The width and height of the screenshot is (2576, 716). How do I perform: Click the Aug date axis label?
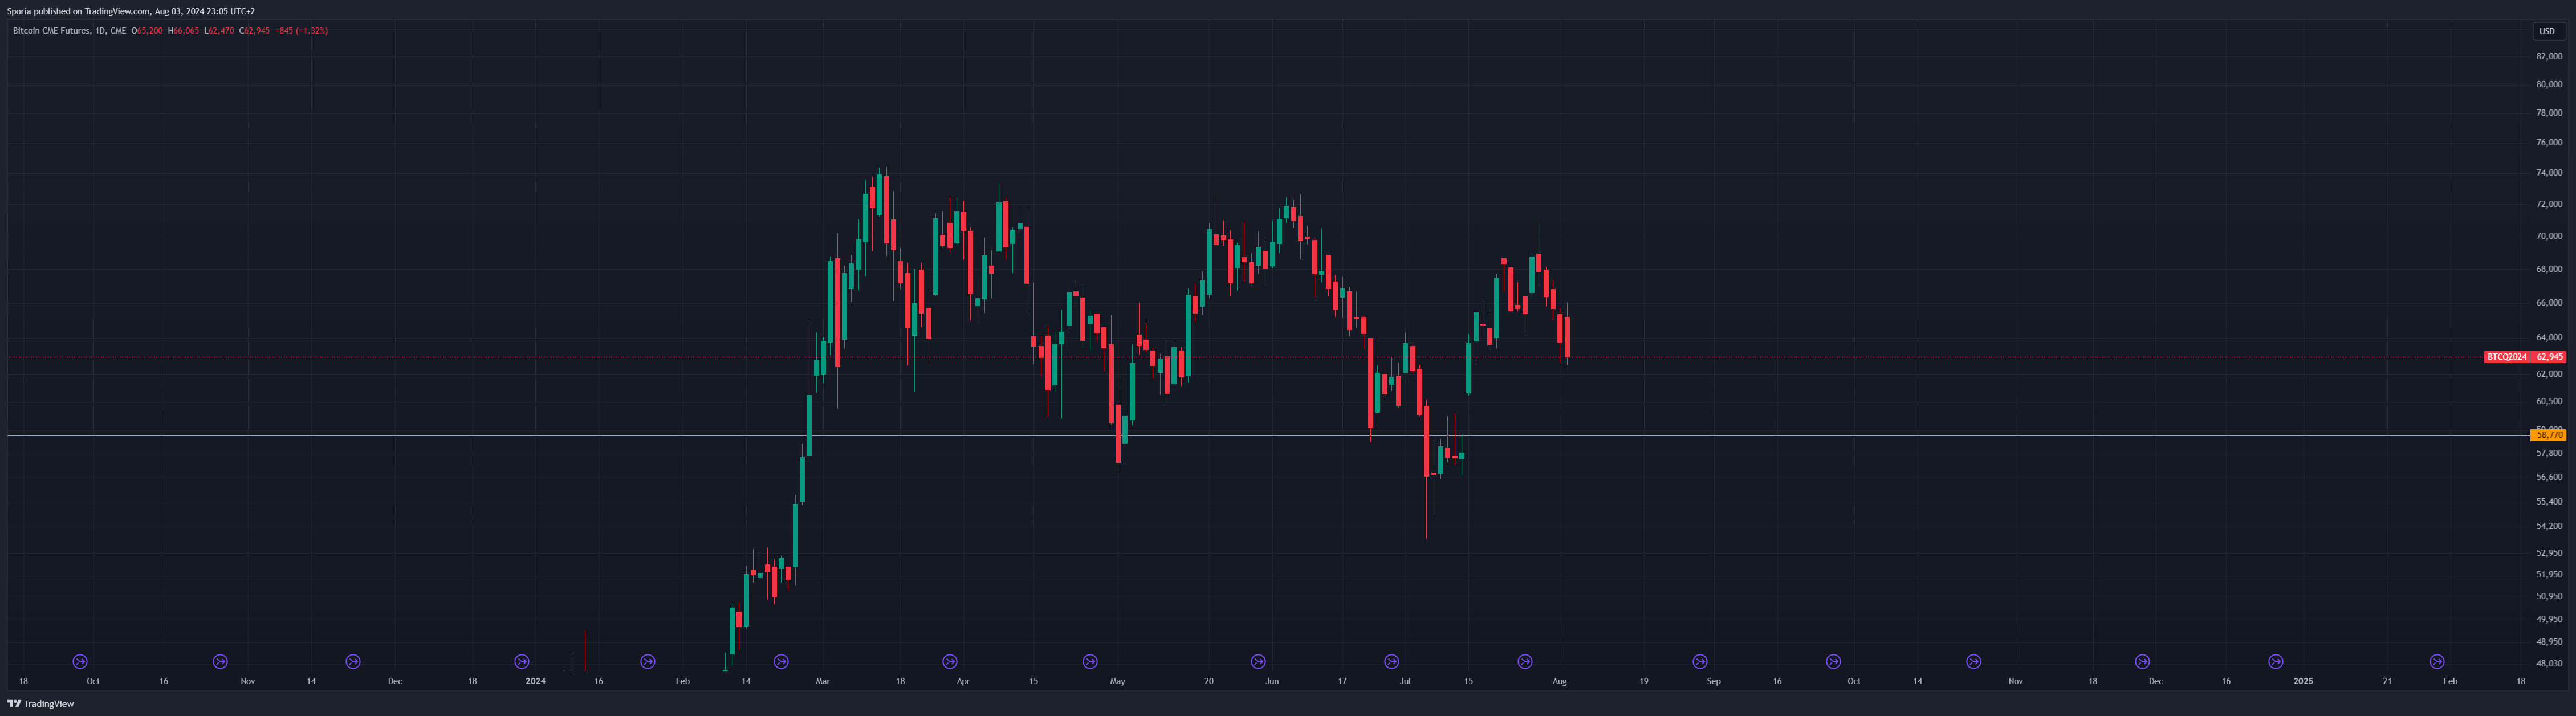(x=1559, y=681)
